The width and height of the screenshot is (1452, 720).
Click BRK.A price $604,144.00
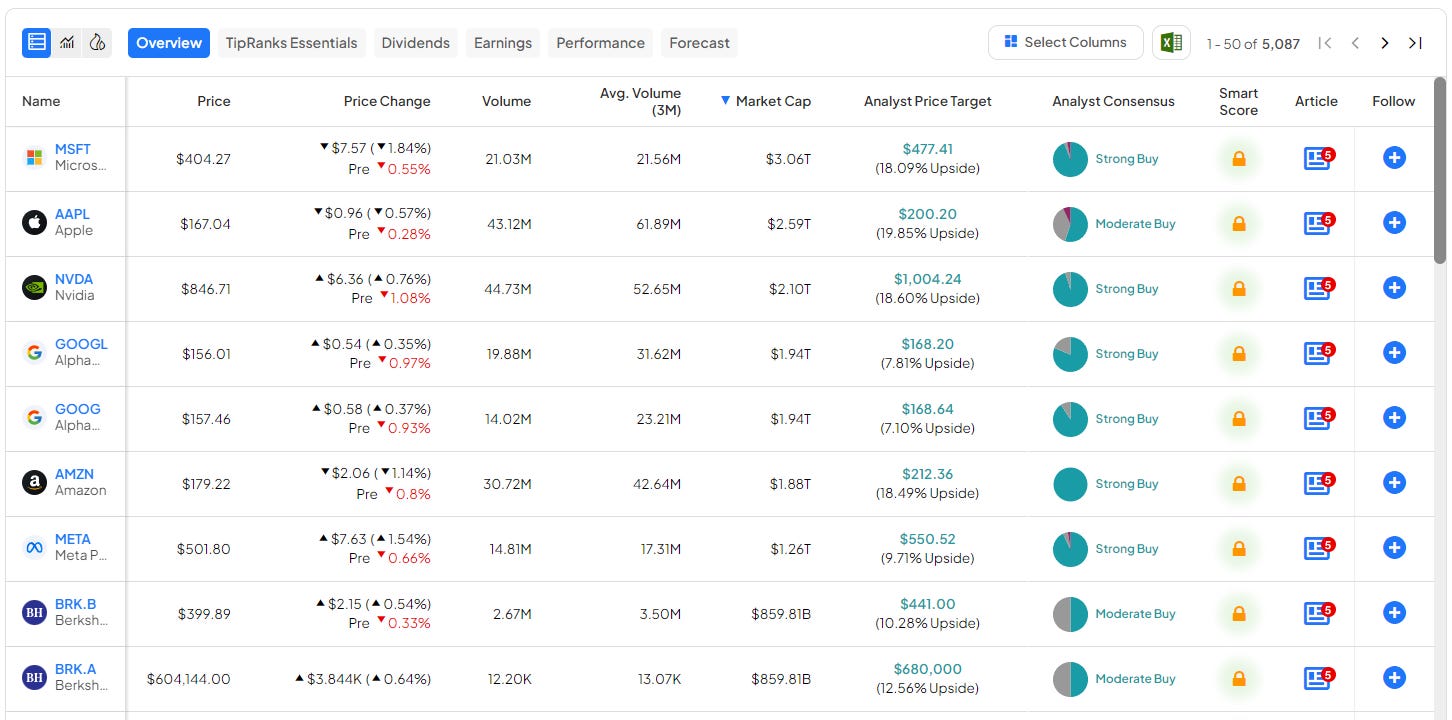point(188,679)
